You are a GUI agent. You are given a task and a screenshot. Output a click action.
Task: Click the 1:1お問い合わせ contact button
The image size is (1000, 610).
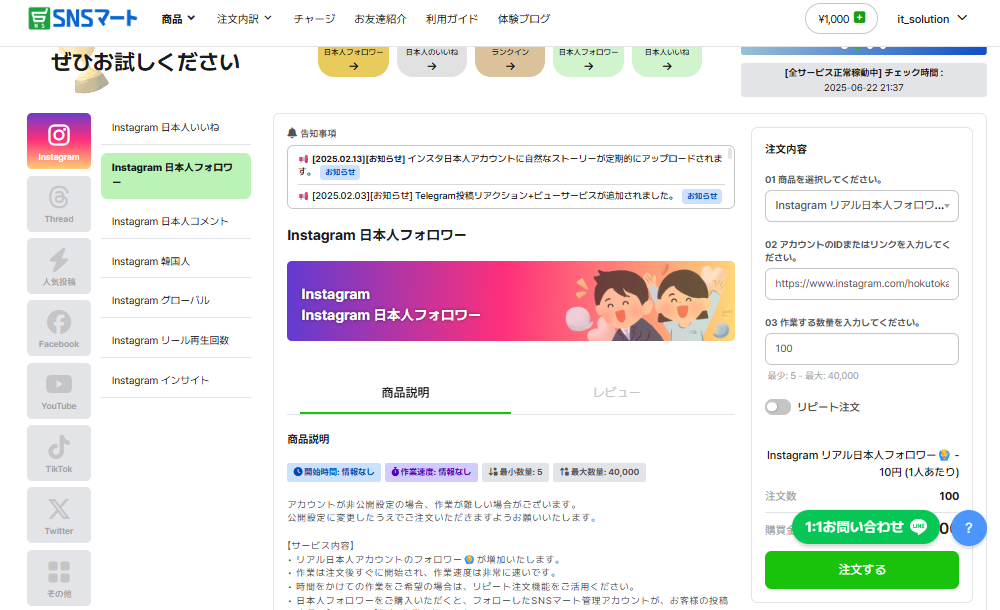(x=865, y=527)
